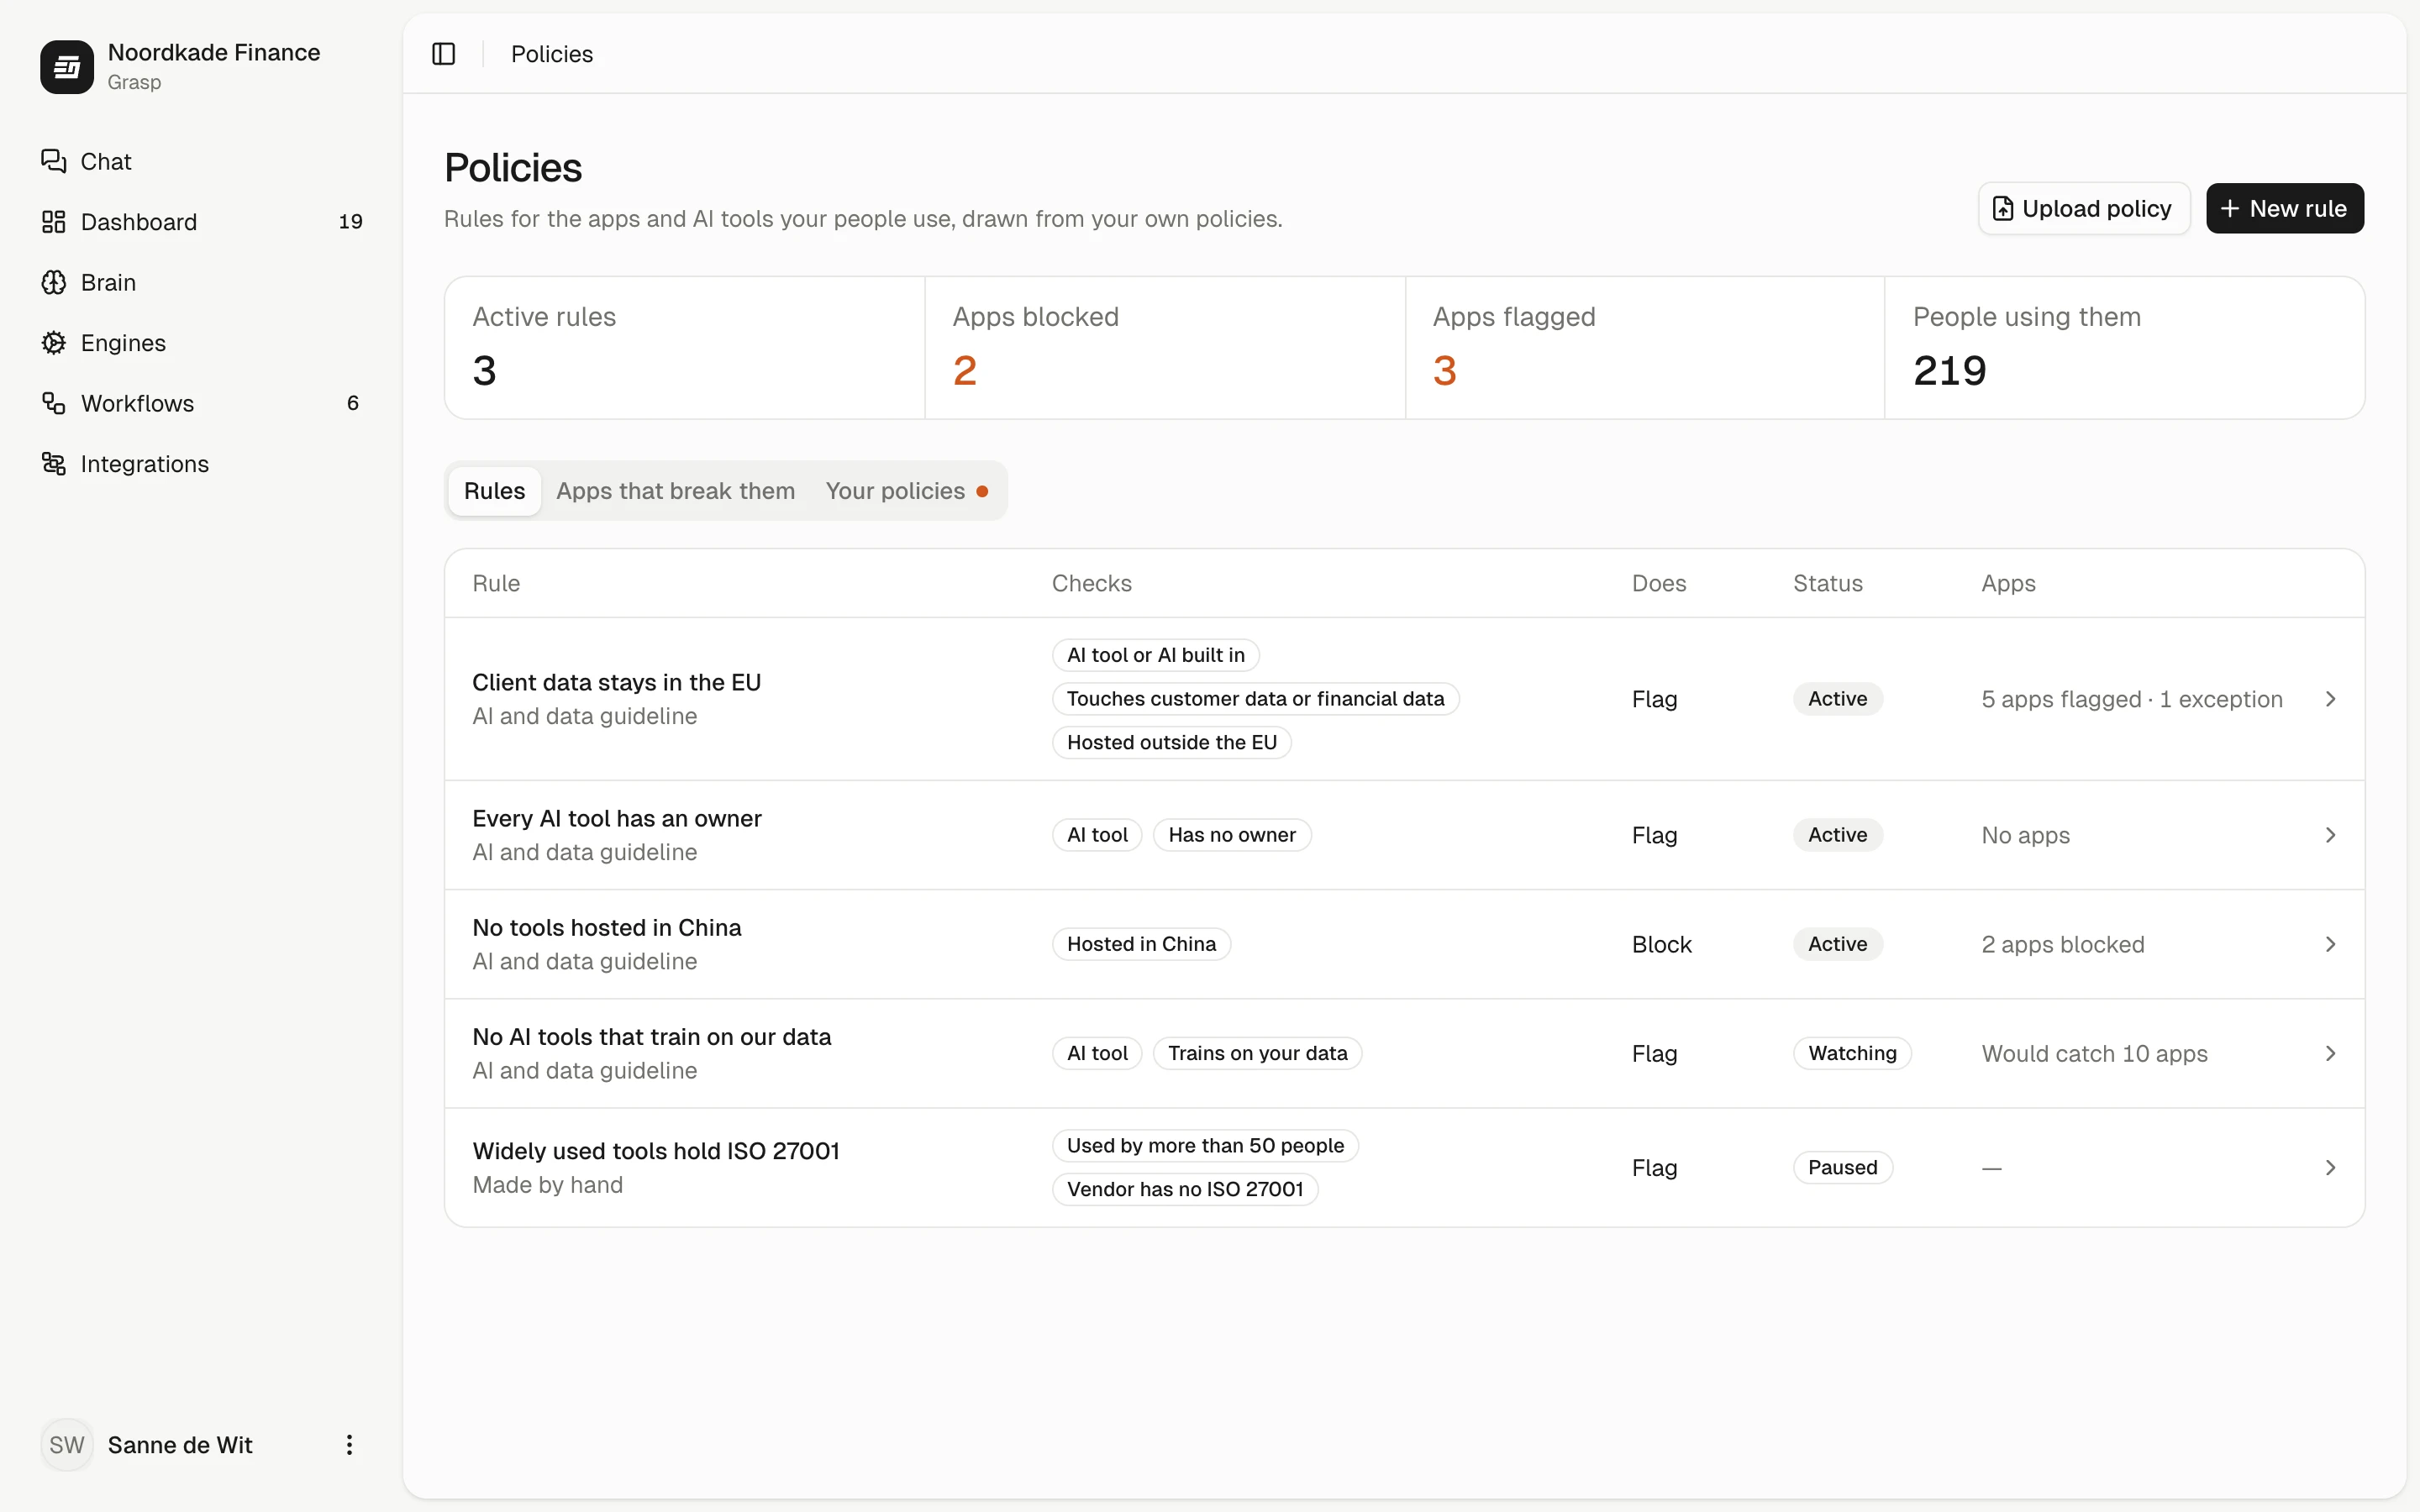Image resolution: width=2420 pixels, height=1512 pixels.
Task: Click the Vendor has no ISO 27001 chip
Action: [1185, 1189]
